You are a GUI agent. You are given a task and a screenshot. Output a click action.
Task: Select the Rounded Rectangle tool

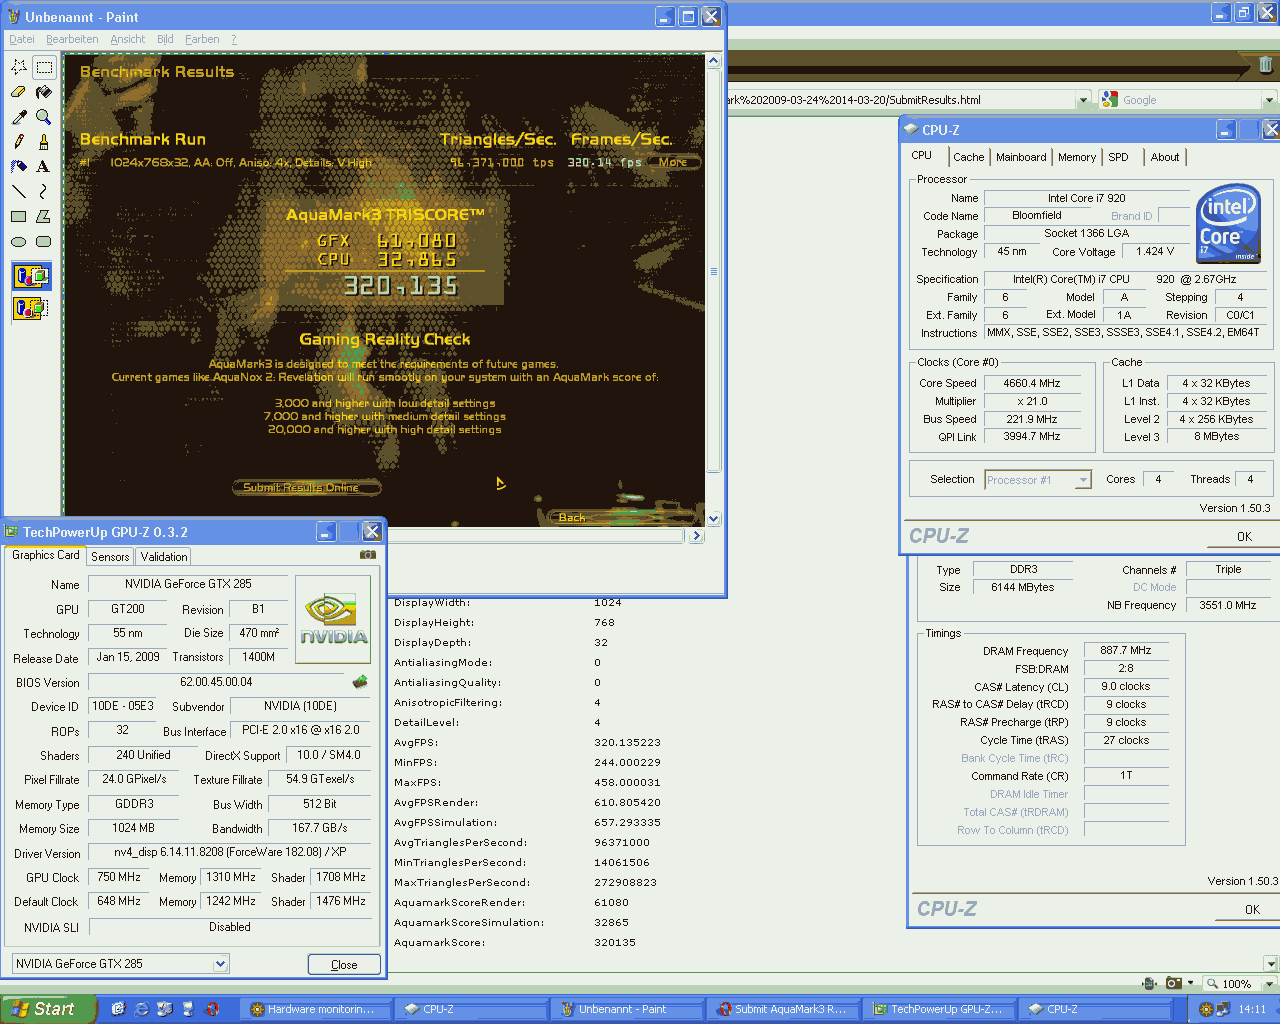coord(44,241)
